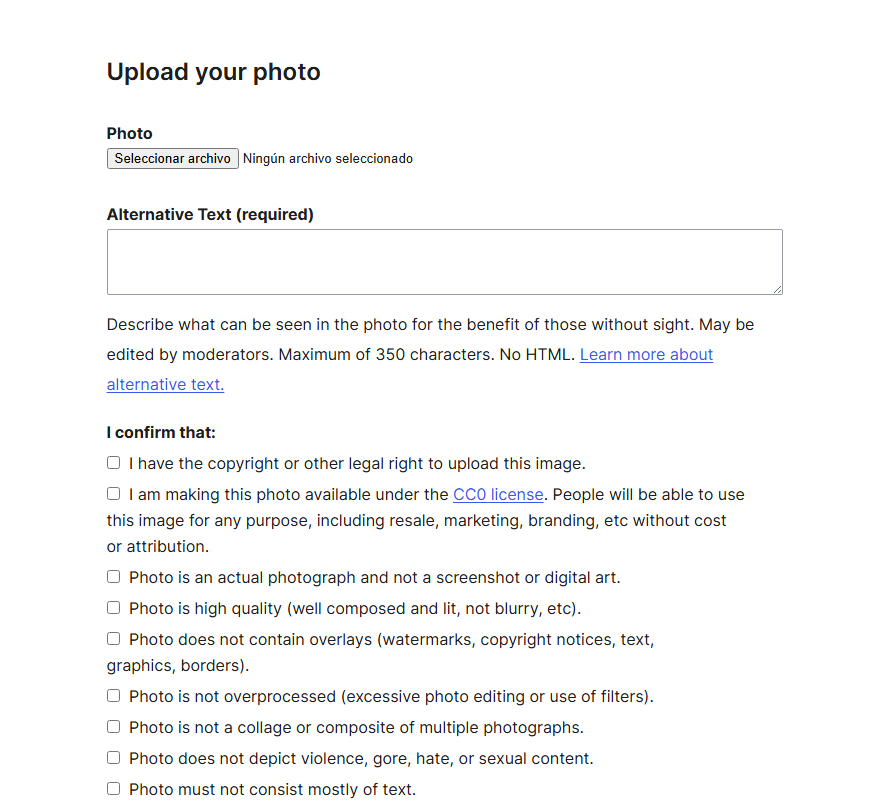Click the 'Alternative Text (required)' label
This screenshot has width=876, height=812.
pyautogui.click(x=210, y=215)
